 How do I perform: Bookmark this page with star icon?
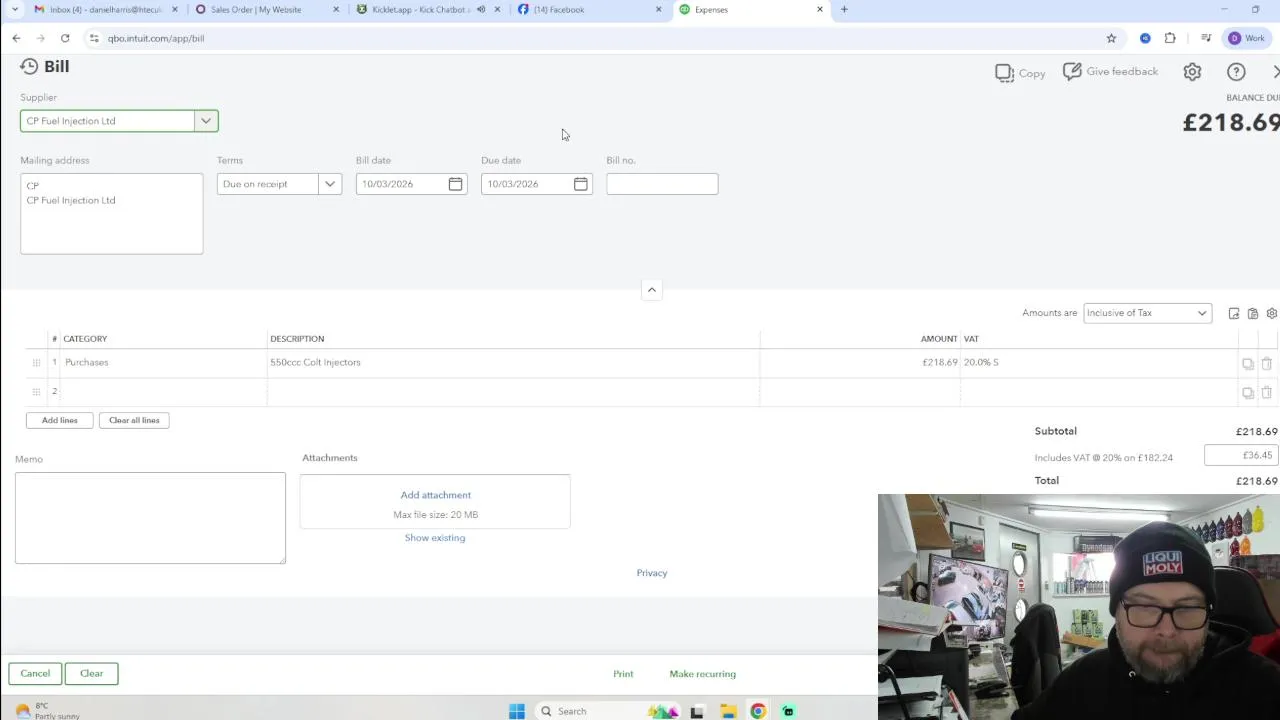tap(1111, 38)
